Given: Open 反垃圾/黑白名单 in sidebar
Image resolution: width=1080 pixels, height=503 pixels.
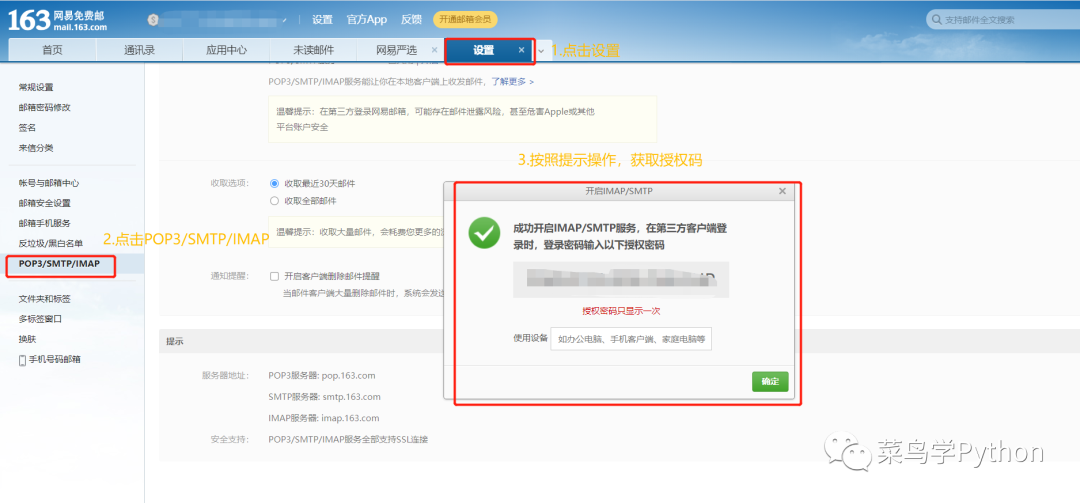Looking at the screenshot, I should 50,243.
